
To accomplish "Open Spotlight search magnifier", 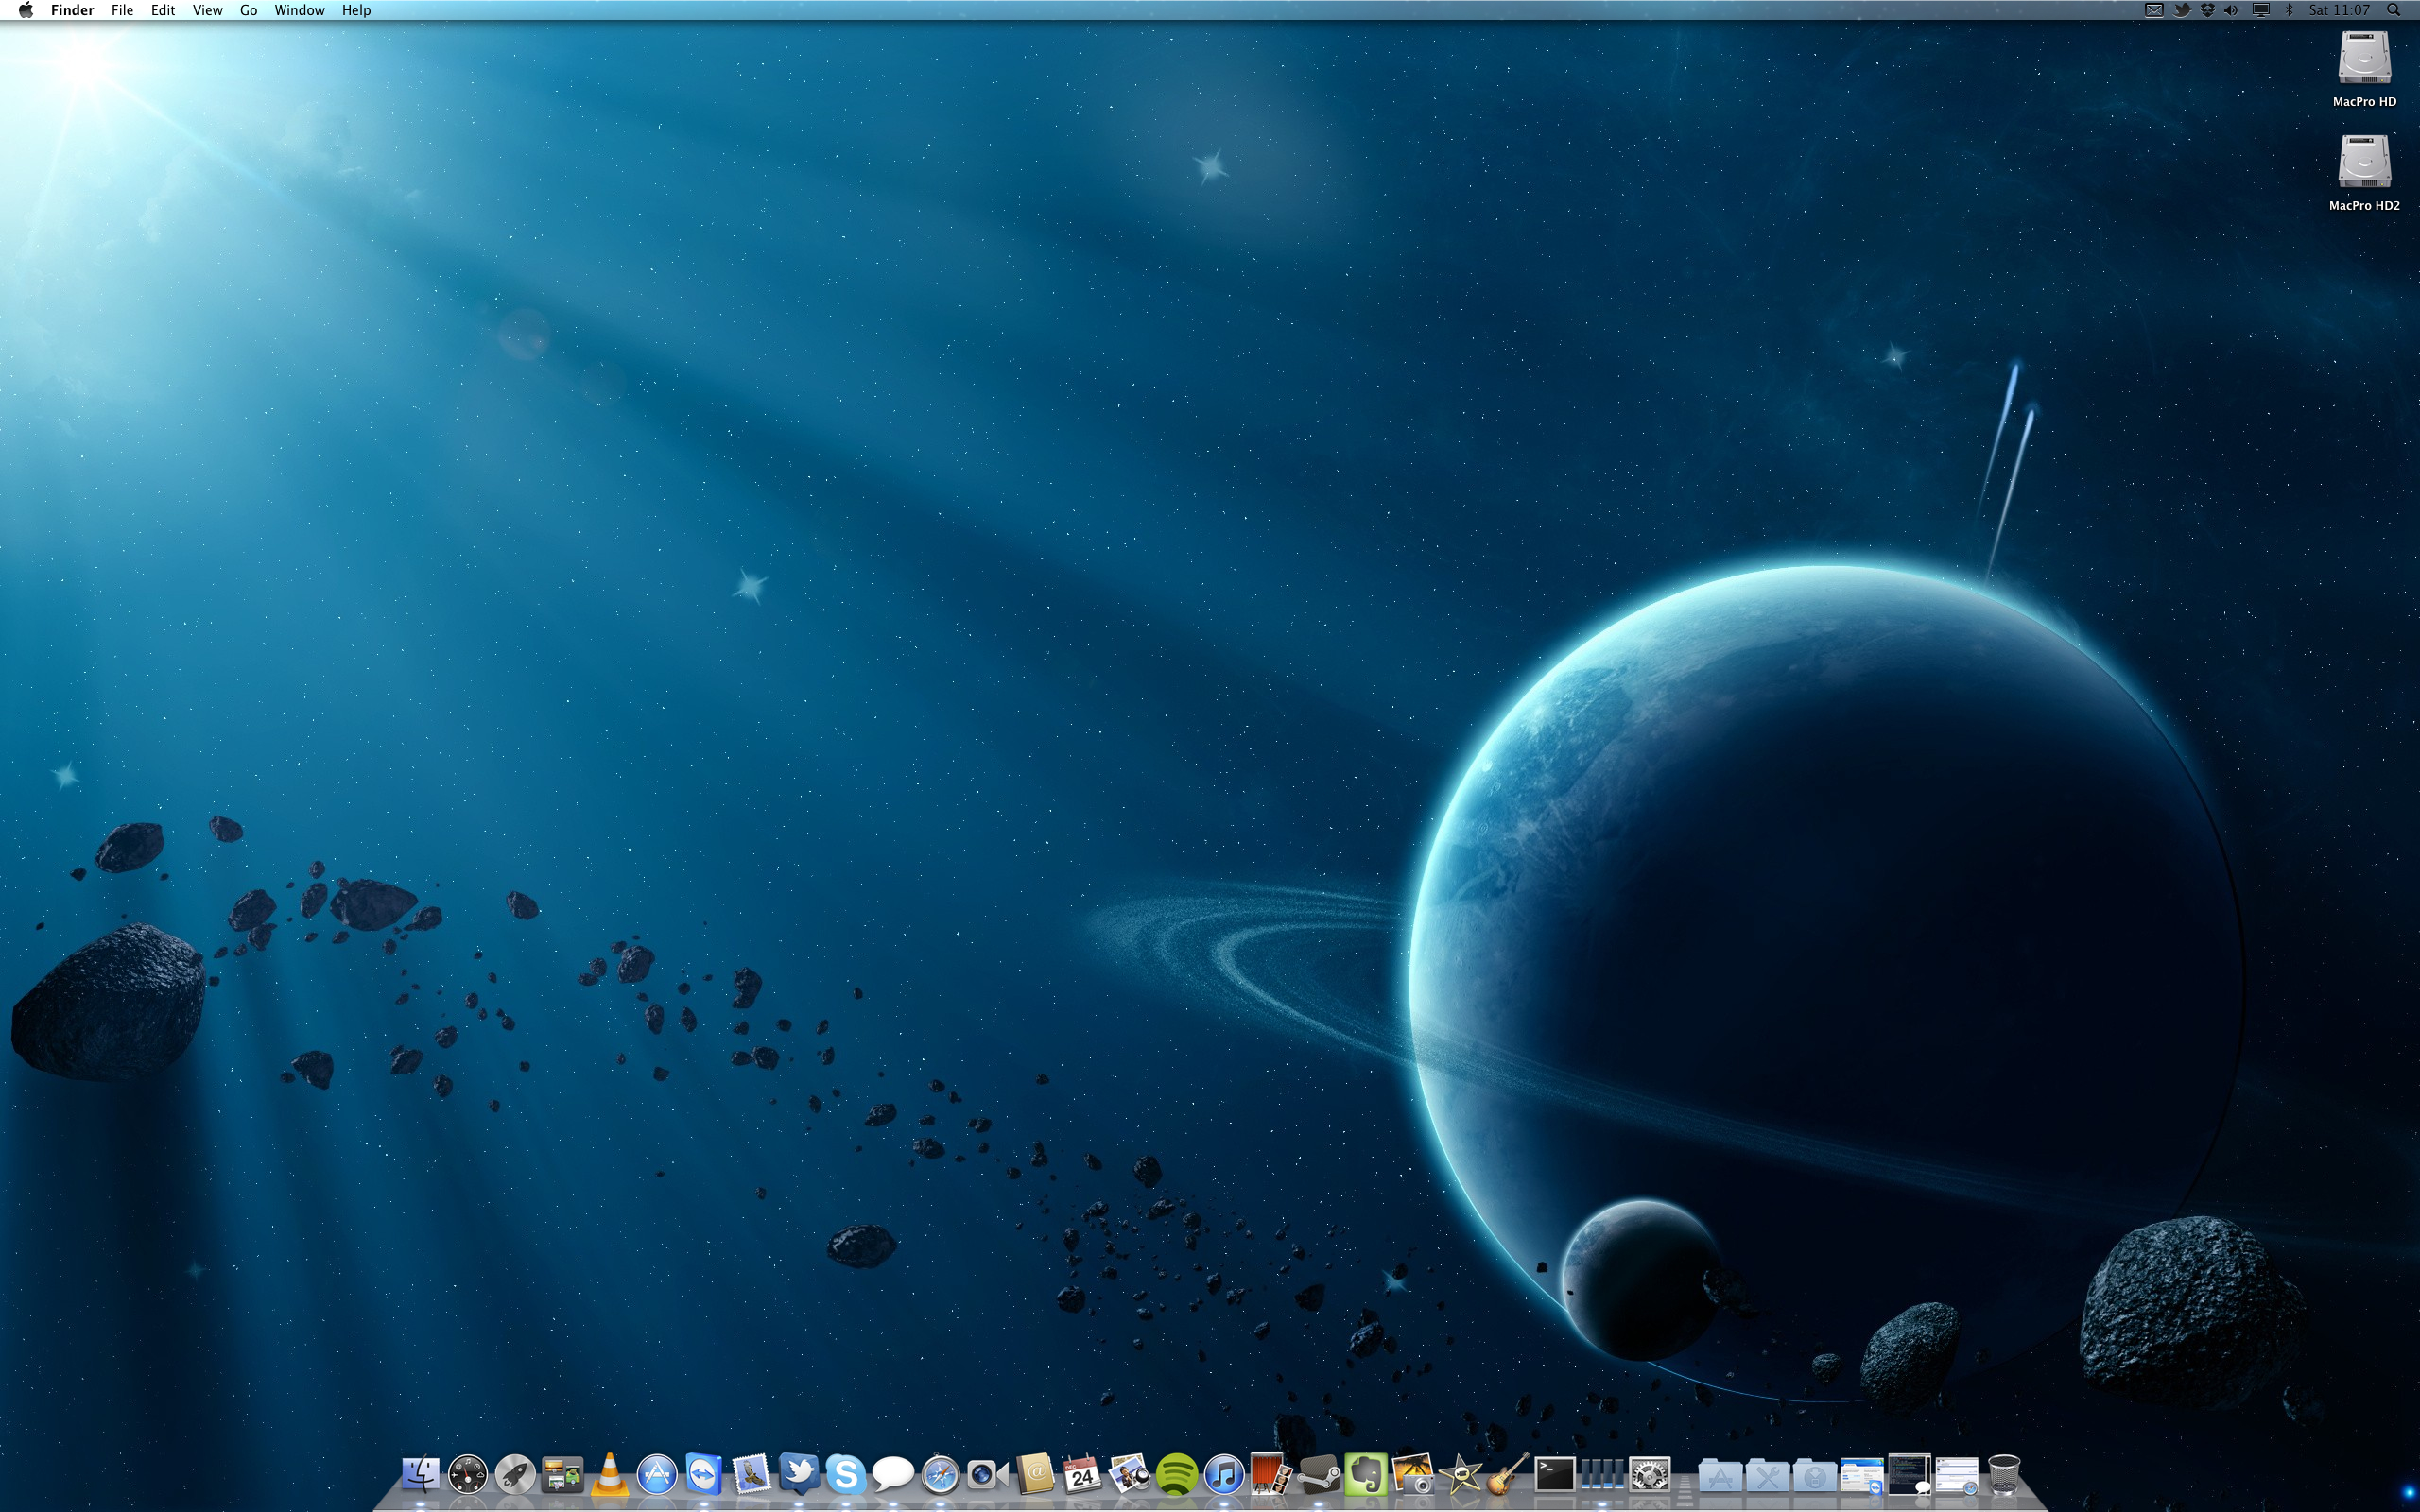I will (x=2393, y=10).
